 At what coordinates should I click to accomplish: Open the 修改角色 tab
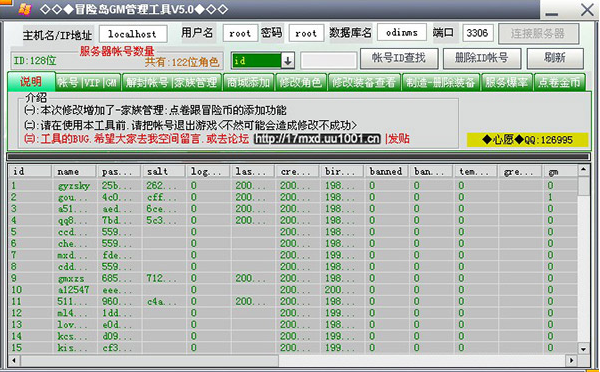(301, 82)
